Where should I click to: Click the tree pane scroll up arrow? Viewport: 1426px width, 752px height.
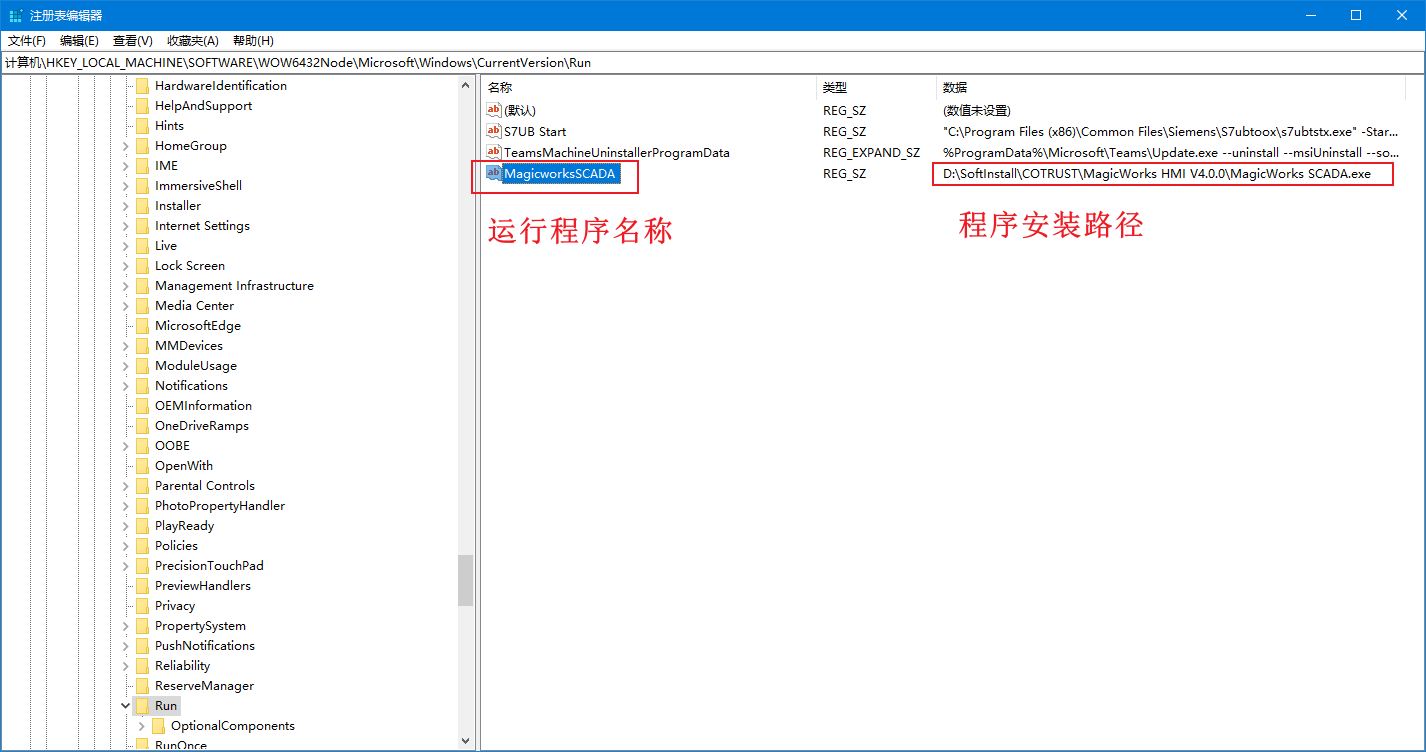465,85
